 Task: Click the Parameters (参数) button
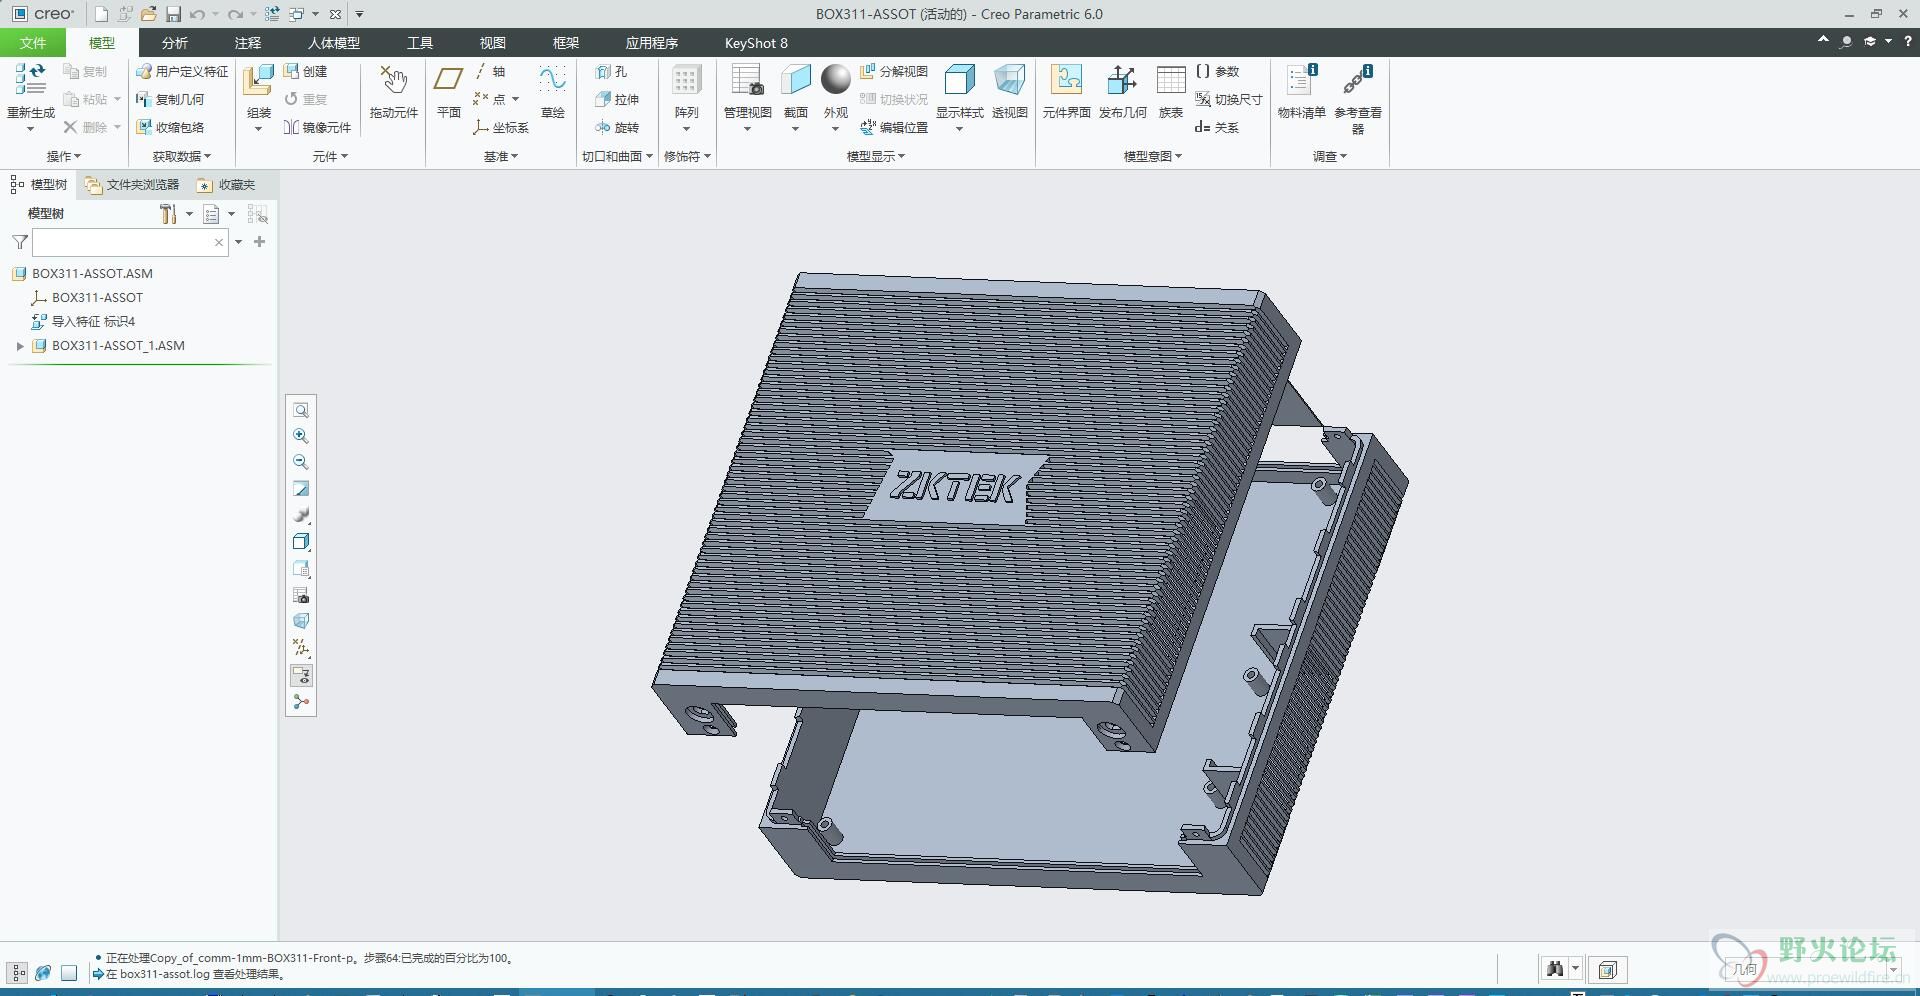(x=1217, y=71)
